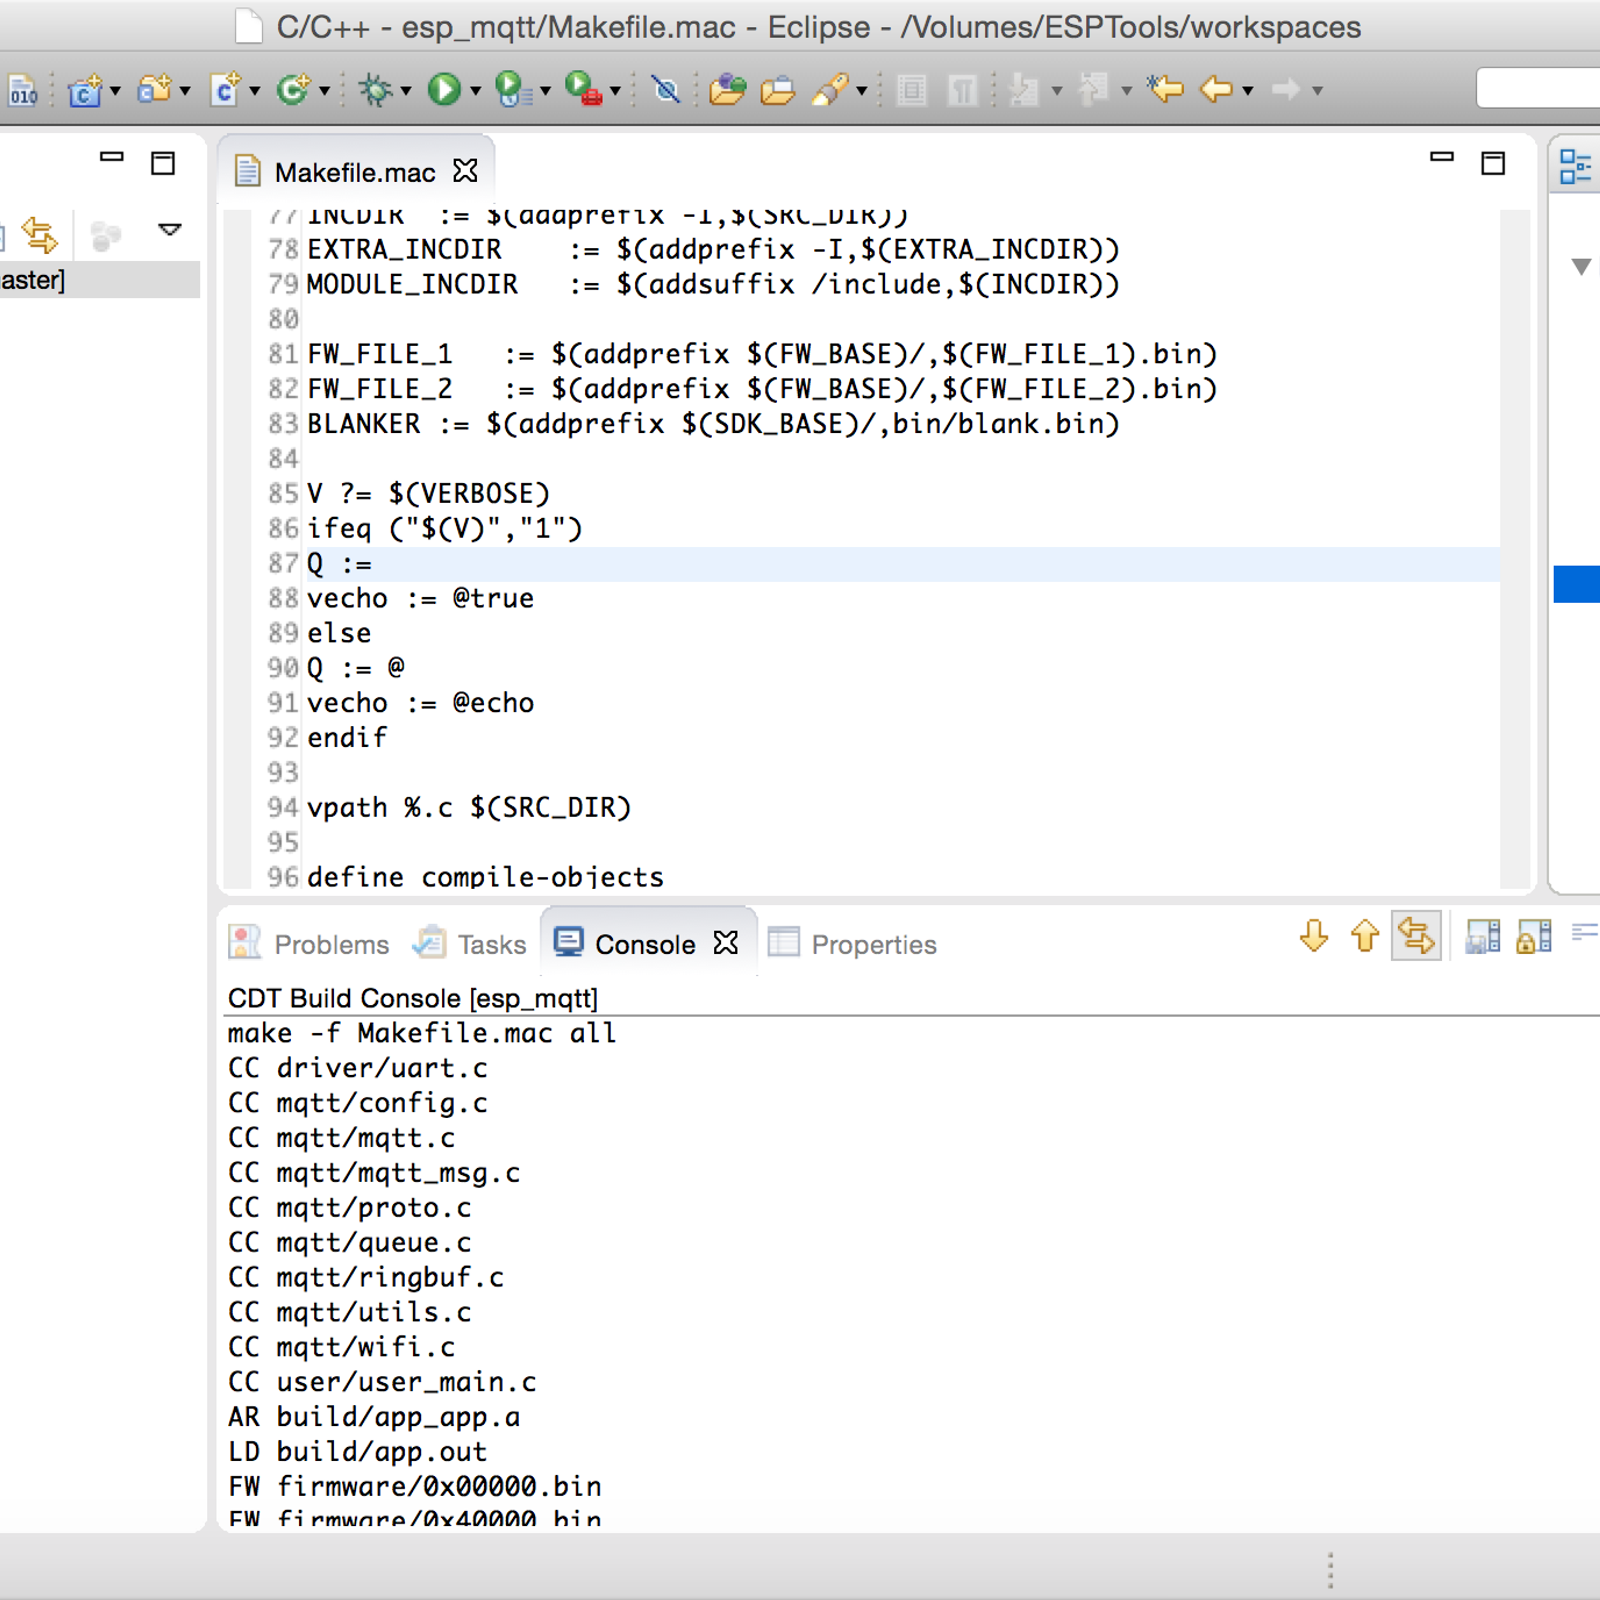Click the binary 010 build icon in toolbar
The image size is (1600, 1600).
pyautogui.click(x=24, y=91)
